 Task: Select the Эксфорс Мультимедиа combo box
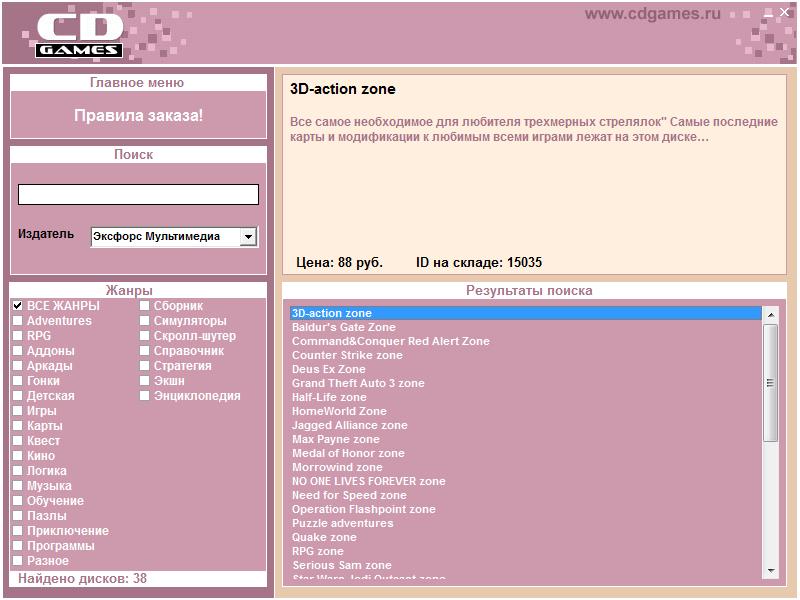click(x=174, y=237)
